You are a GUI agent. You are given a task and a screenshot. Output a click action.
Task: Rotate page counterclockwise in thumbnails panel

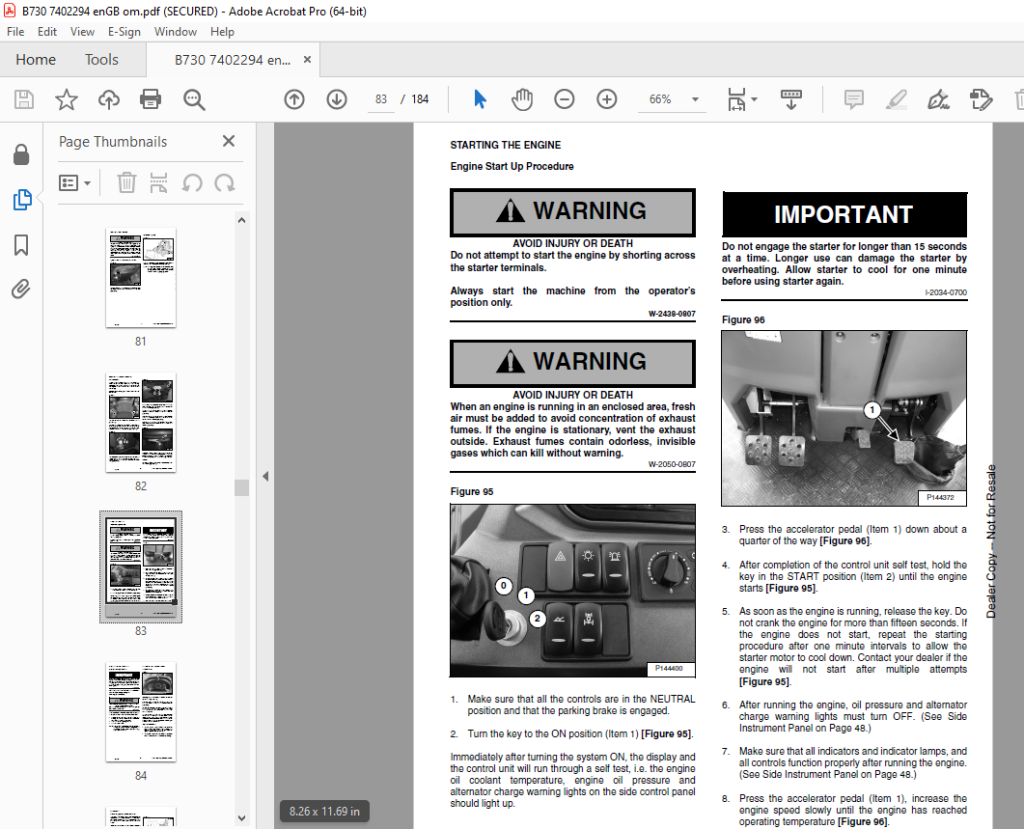[x=192, y=183]
